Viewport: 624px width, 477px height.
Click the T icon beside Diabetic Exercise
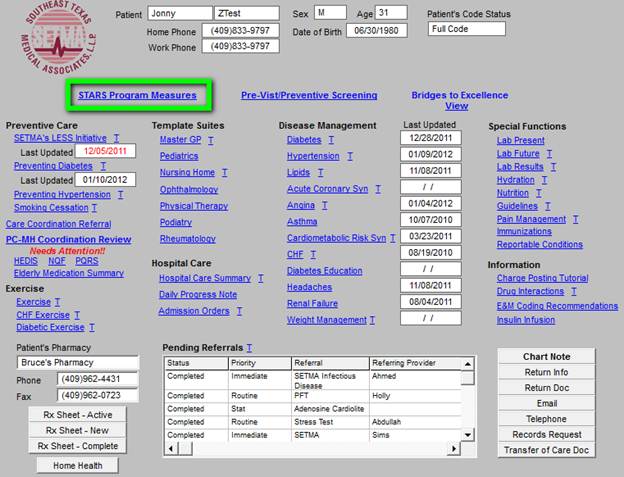(92, 327)
